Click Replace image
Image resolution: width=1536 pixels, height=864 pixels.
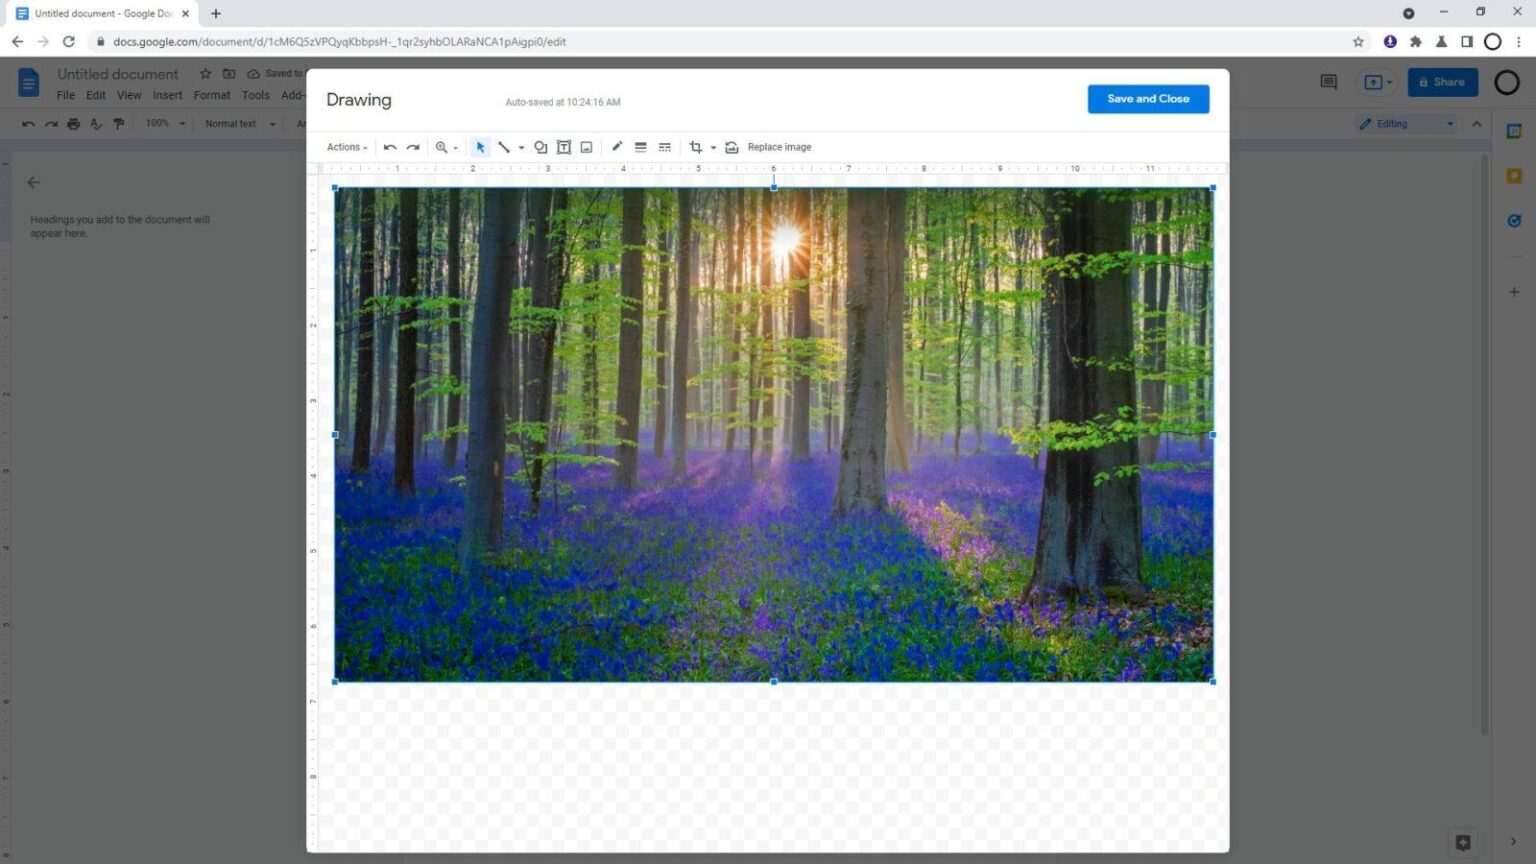[779, 147]
